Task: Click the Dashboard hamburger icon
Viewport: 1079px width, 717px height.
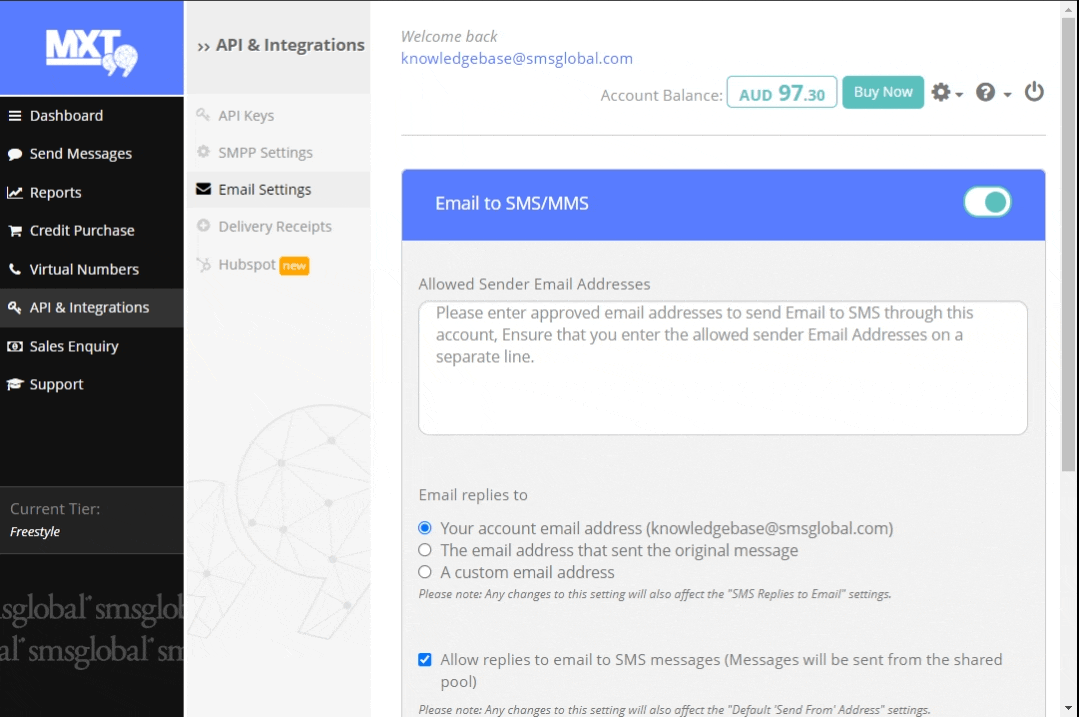Action: point(15,116)
